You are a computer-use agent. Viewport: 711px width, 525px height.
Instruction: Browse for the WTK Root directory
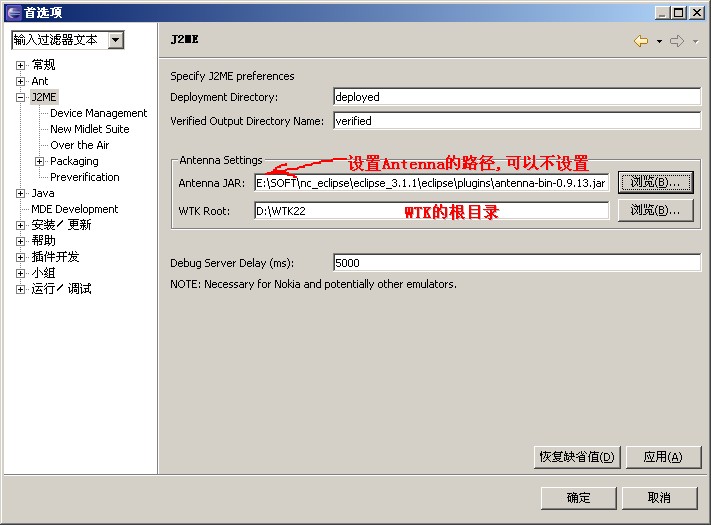tap(656, 210)
